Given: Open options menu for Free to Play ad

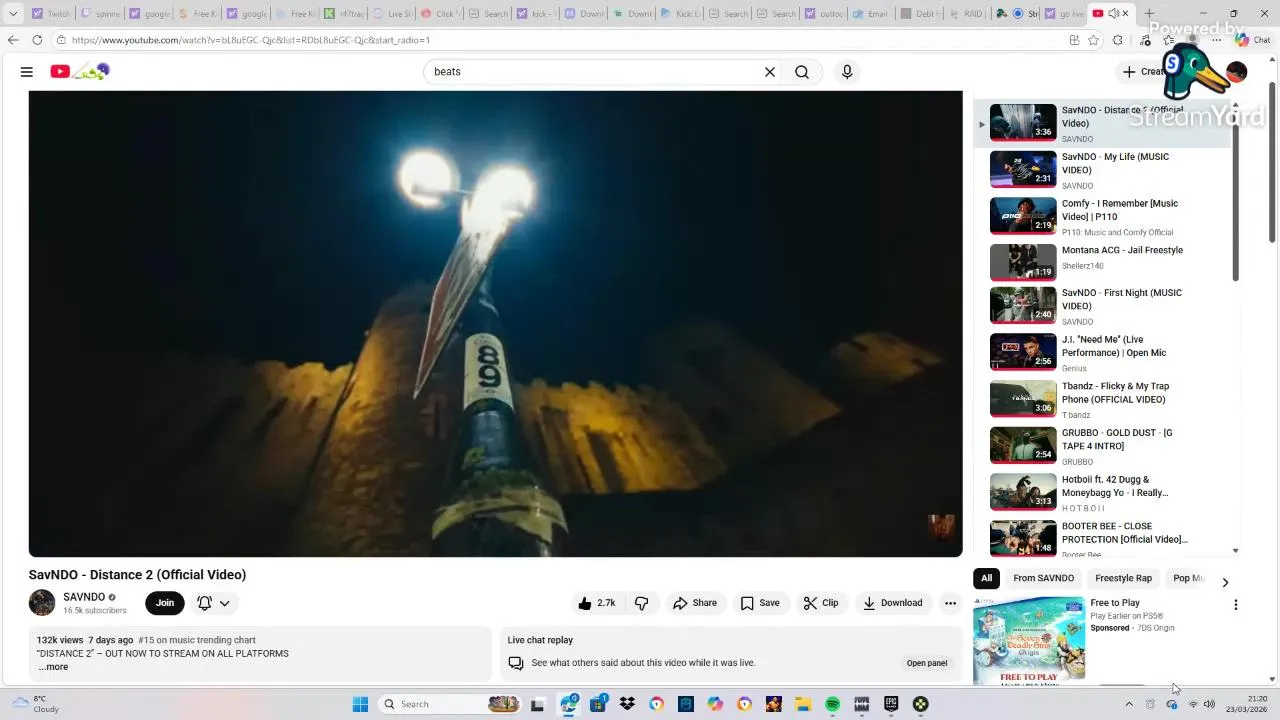Looking at the screenshot, I should tap(1235, 605).
